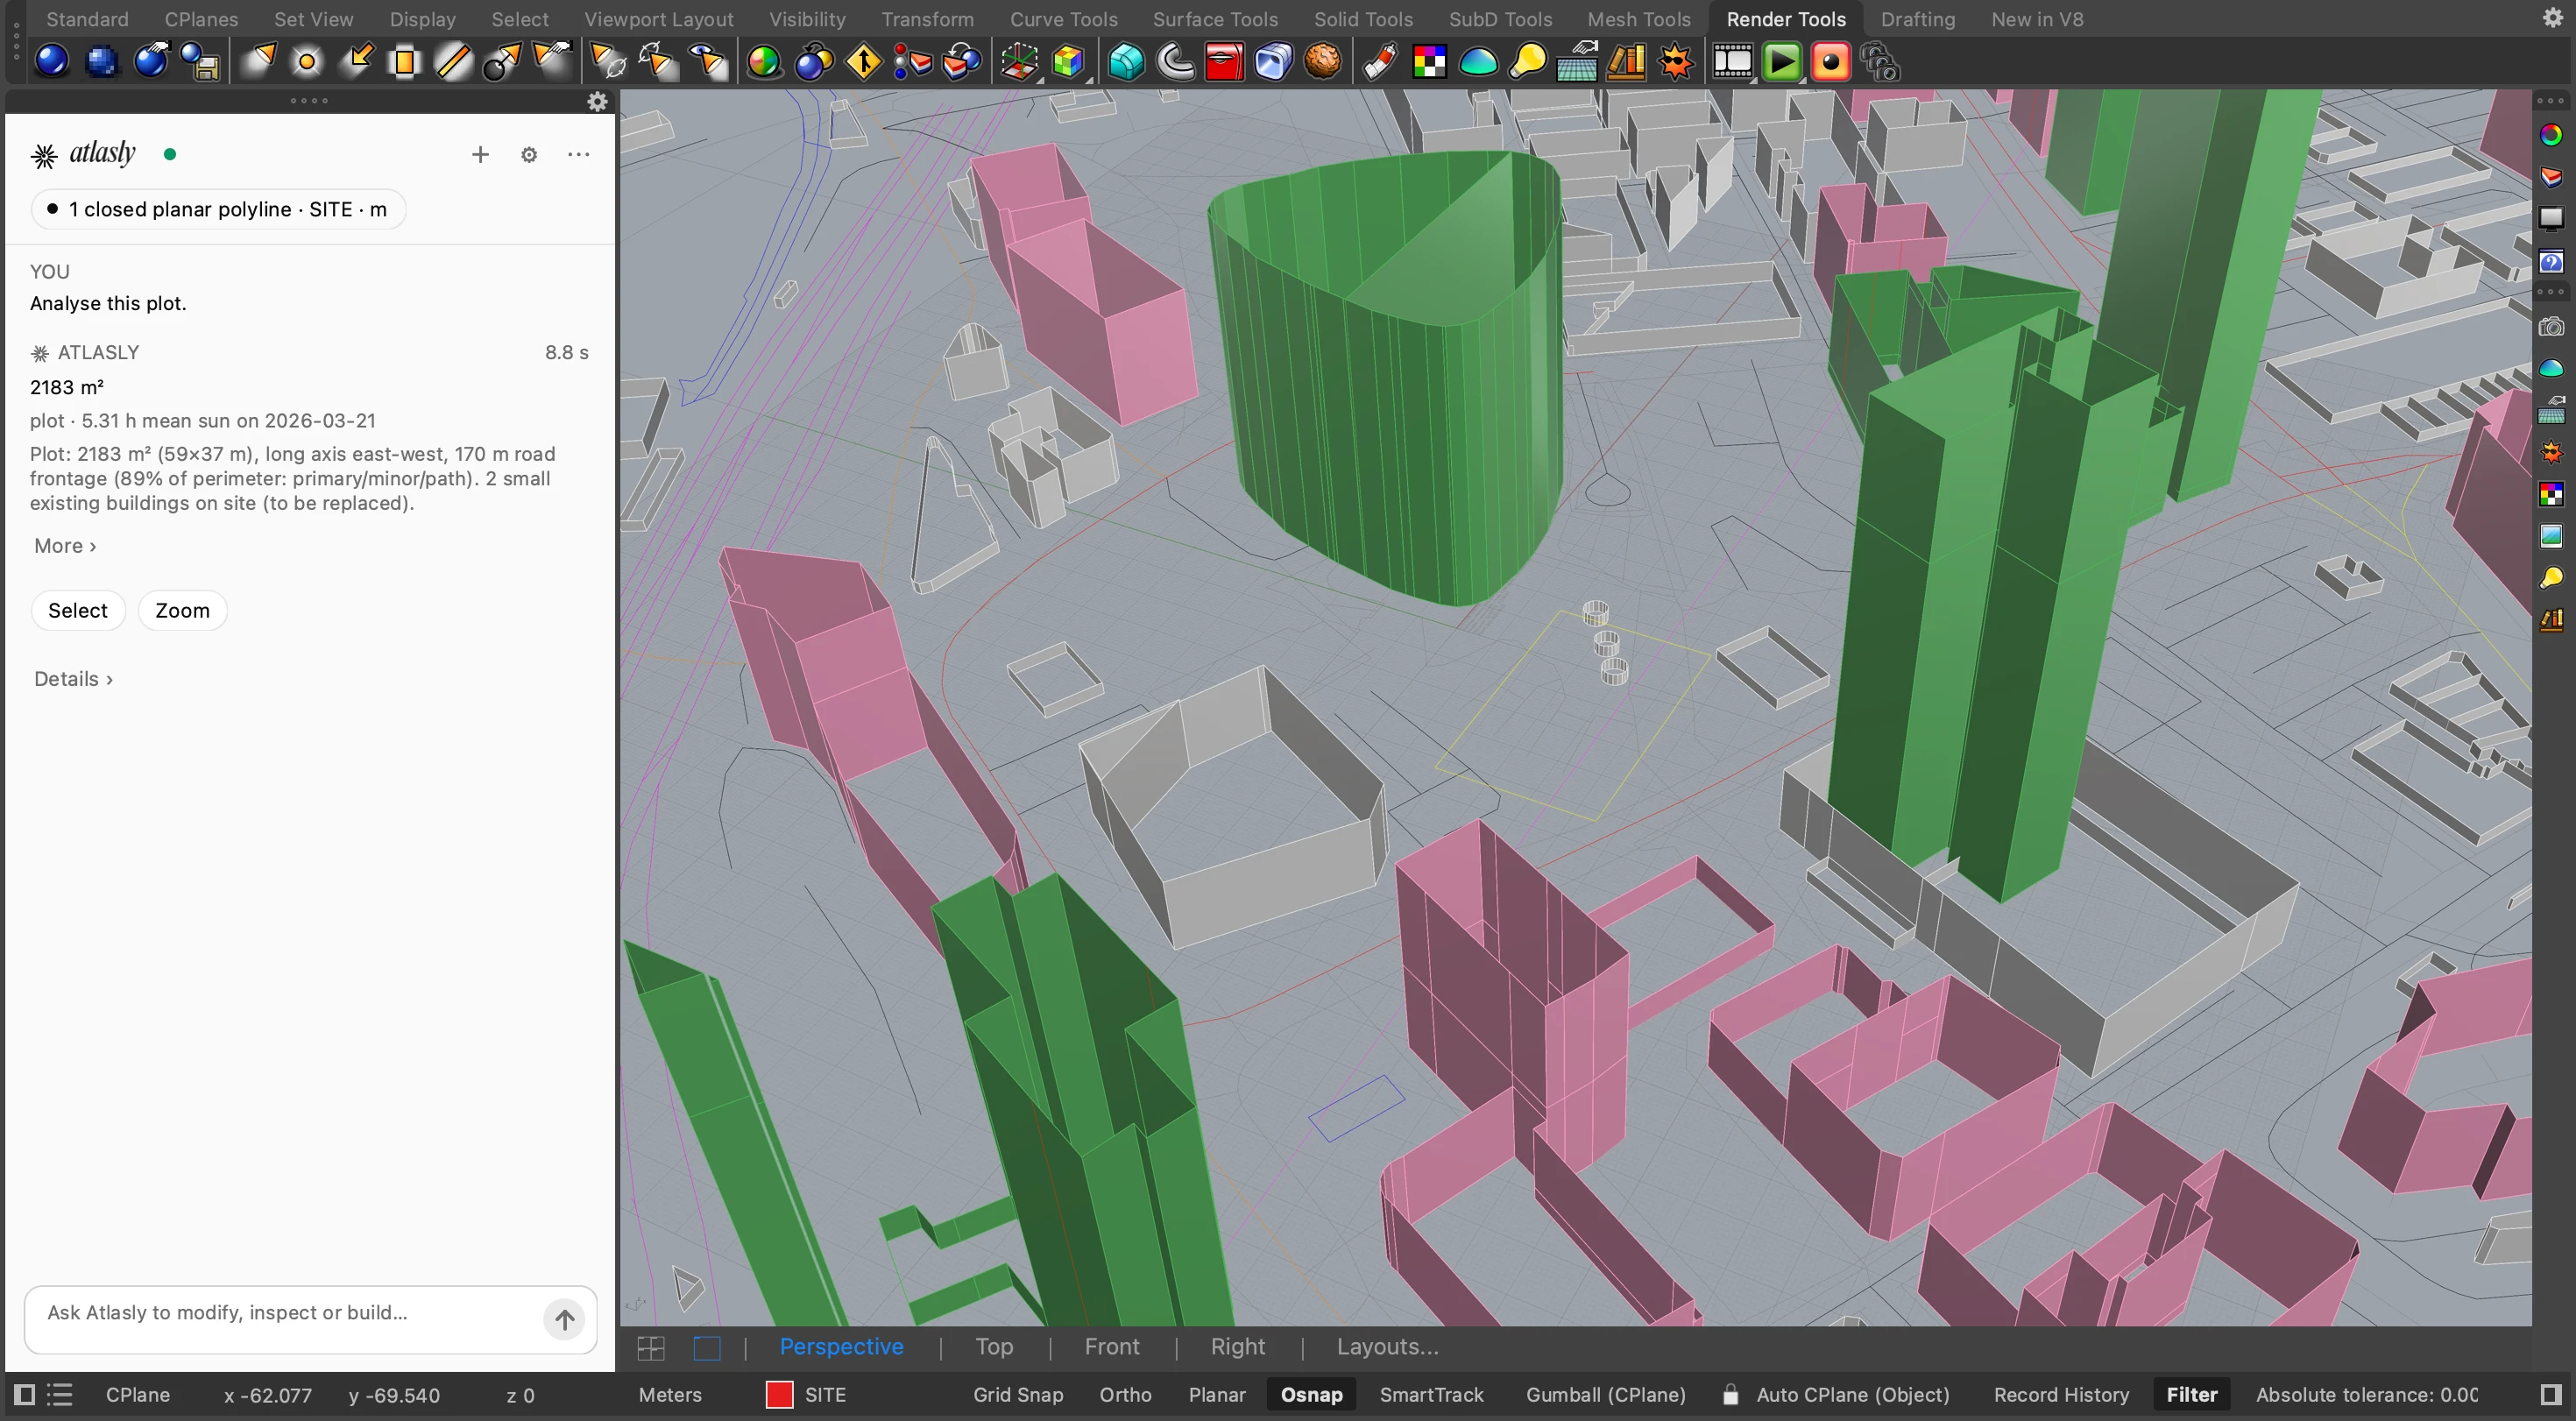The height and width of the screenshot is (1421, 2576).
Task: Switch to the Mesh Tools toolbar tab
Action: coord(1638,19)
